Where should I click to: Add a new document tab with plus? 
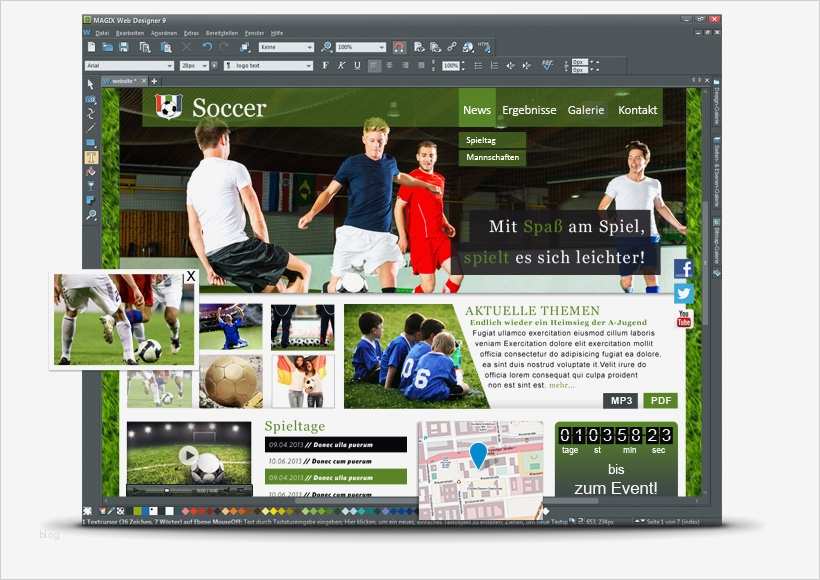[154, 81]
